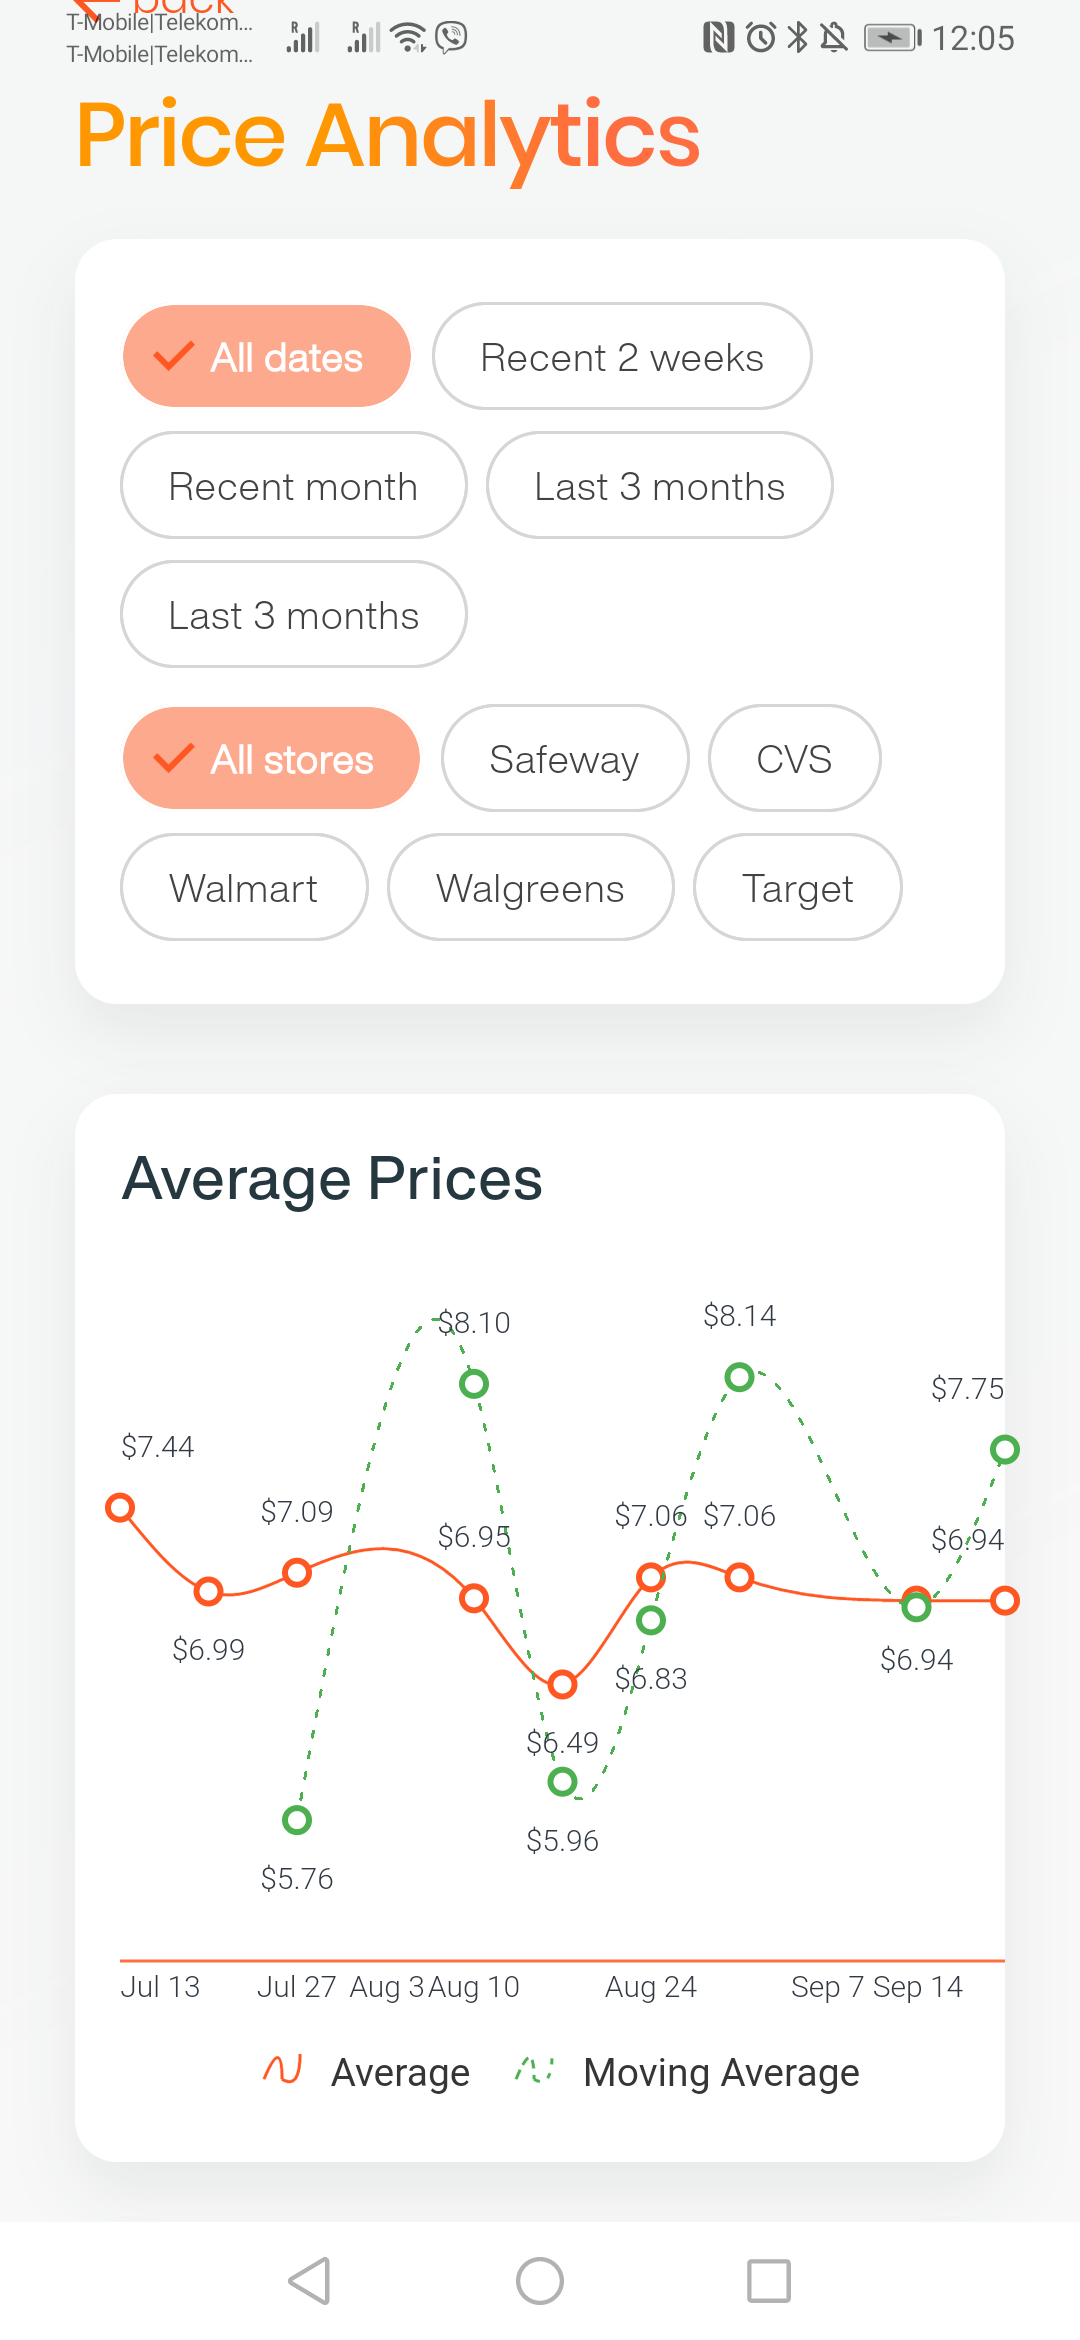Tap the Android home circle button
This screenshot has height=2340, width=1080.
pos(540,2281)
